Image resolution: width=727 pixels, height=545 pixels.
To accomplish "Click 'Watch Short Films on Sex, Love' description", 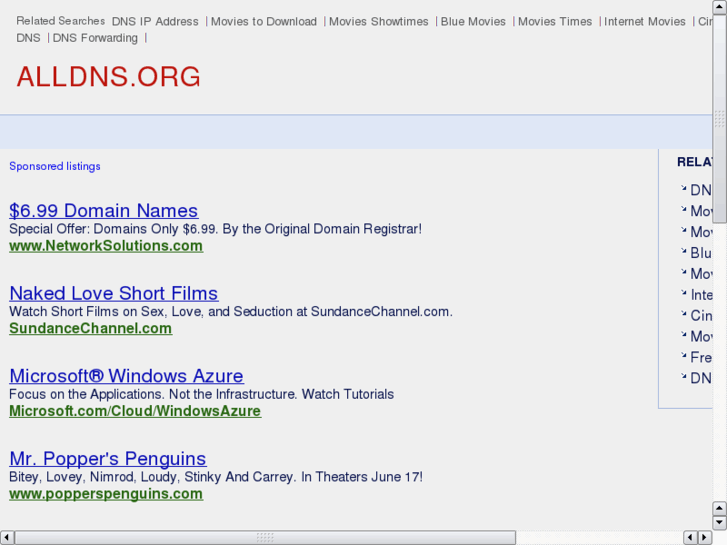I will point(231,312).
